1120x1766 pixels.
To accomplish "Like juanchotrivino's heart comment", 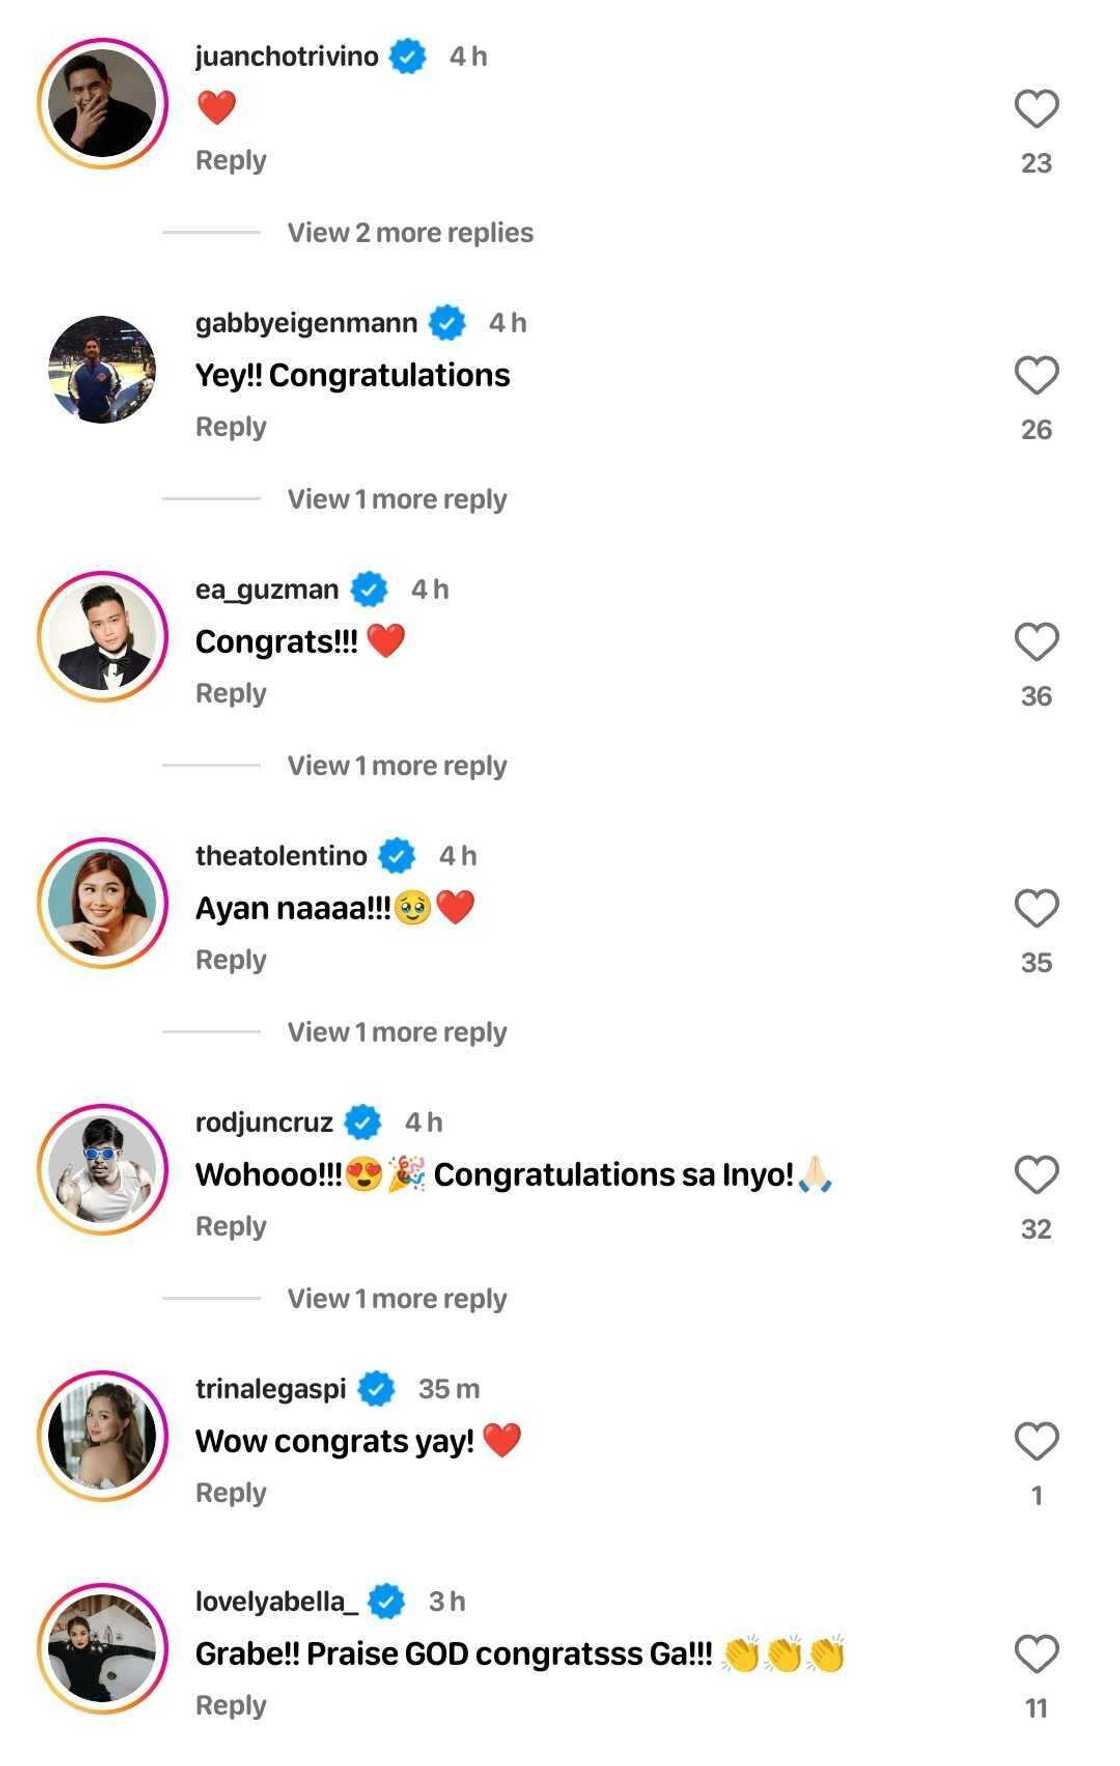I will pos(1036,109).
